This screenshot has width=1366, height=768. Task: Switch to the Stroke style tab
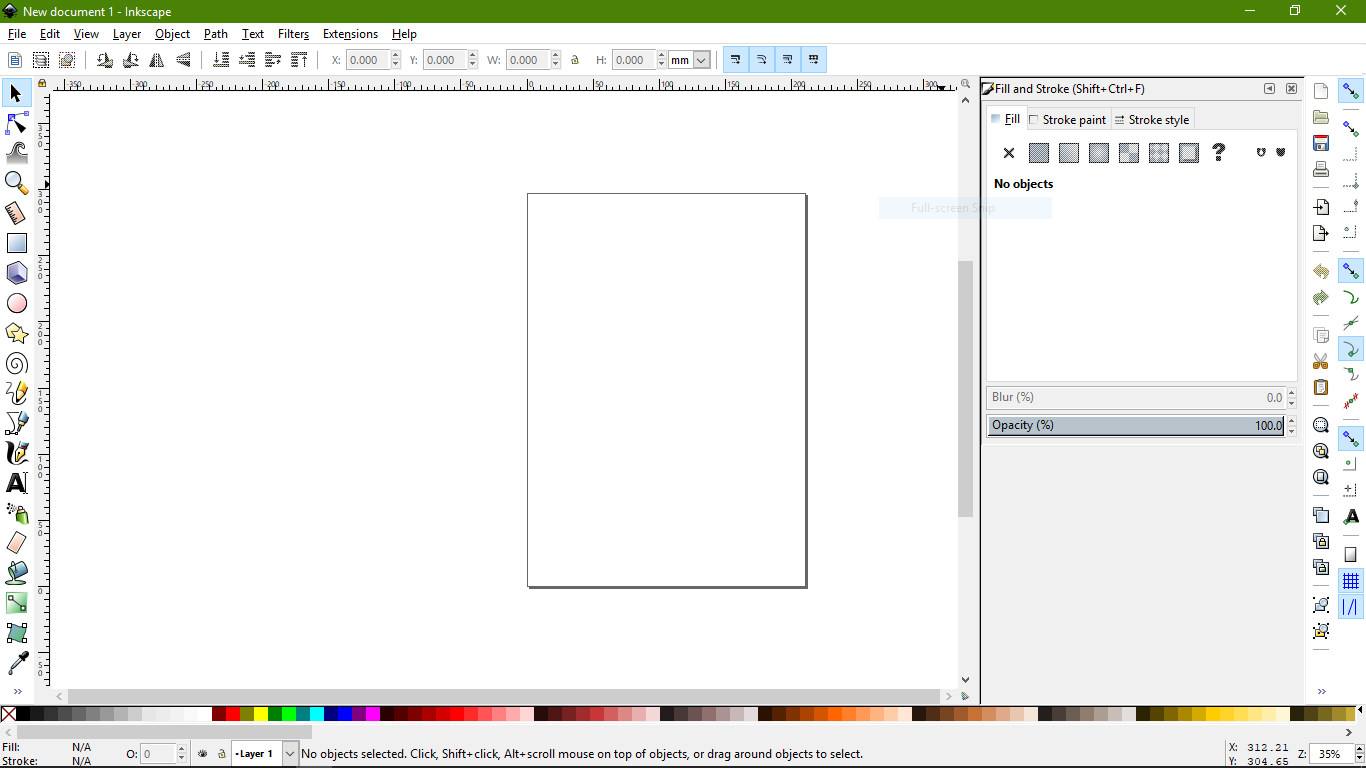[1152, 120]
